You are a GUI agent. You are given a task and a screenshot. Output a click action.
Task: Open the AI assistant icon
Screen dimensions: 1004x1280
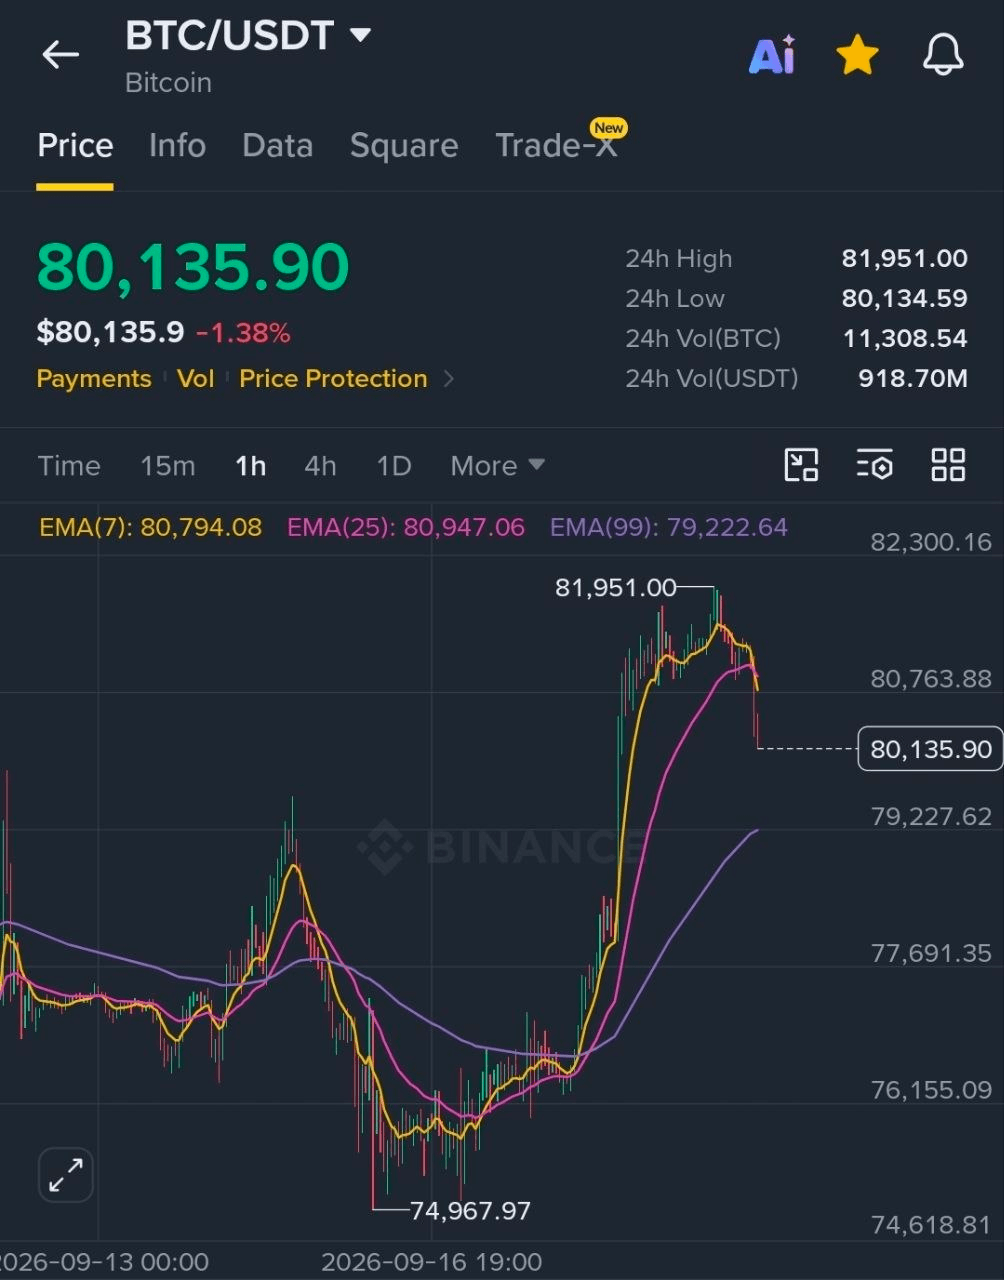click(772, 55)
